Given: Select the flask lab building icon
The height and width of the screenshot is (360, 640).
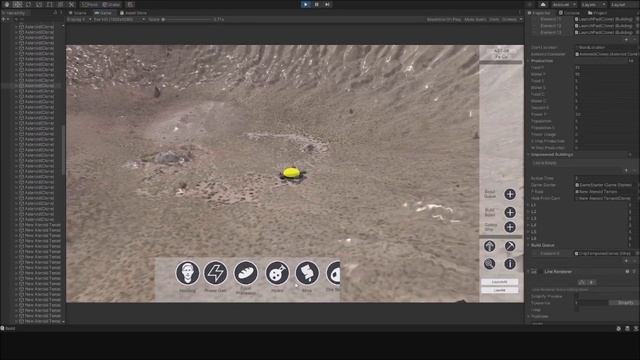Looking at the screenshot, I should (277, 273).
